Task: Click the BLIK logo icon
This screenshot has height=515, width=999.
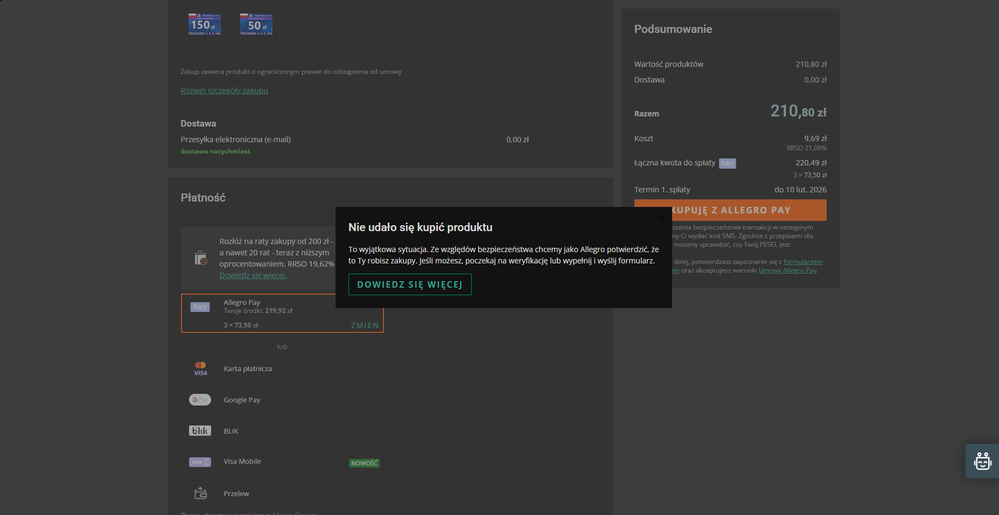Action: tap(200, 431)
